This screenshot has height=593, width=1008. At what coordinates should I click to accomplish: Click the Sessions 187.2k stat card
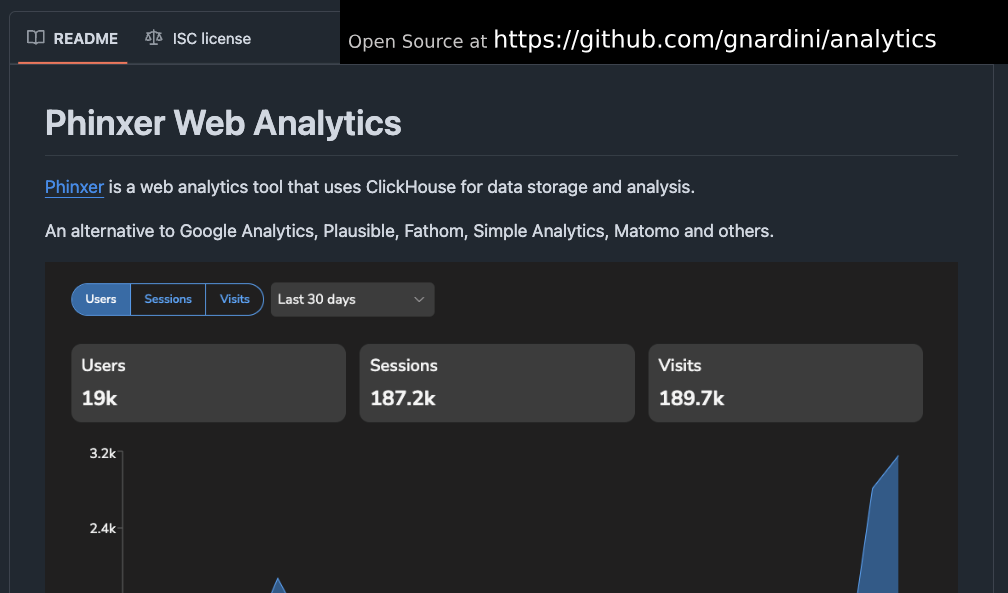point(497,383)
